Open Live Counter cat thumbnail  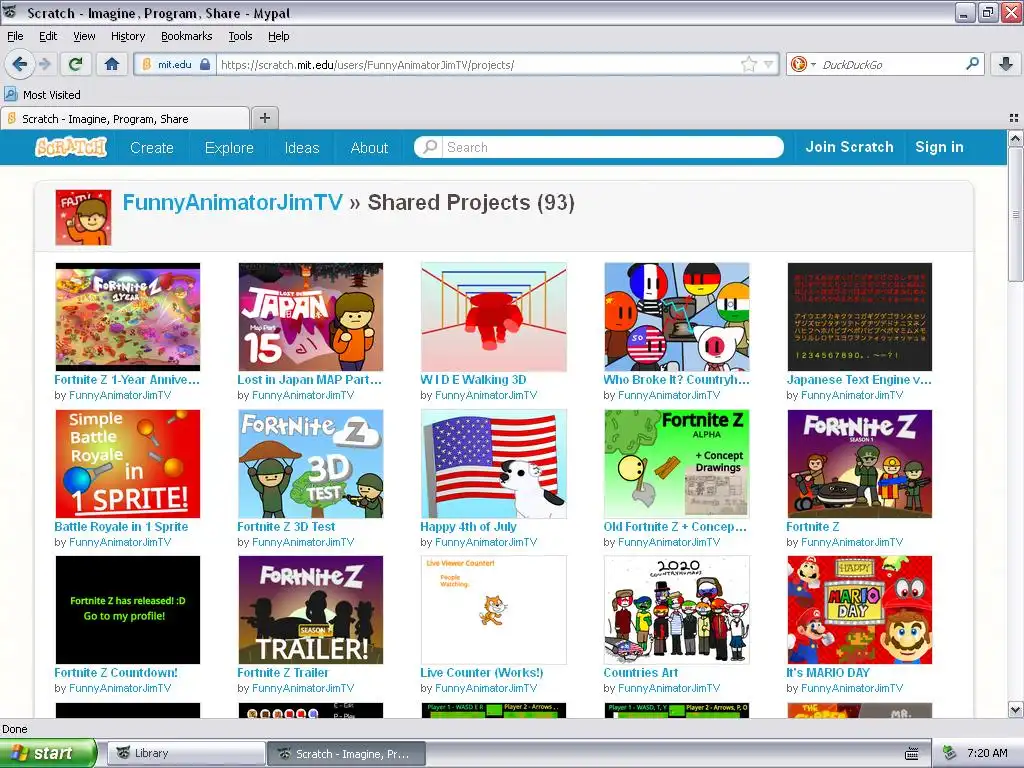494,610
